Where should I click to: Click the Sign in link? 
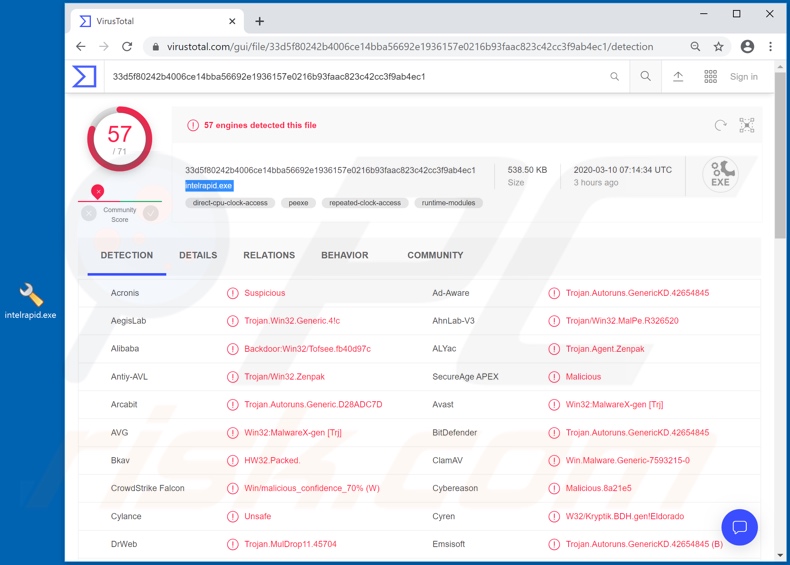point(744,77)
